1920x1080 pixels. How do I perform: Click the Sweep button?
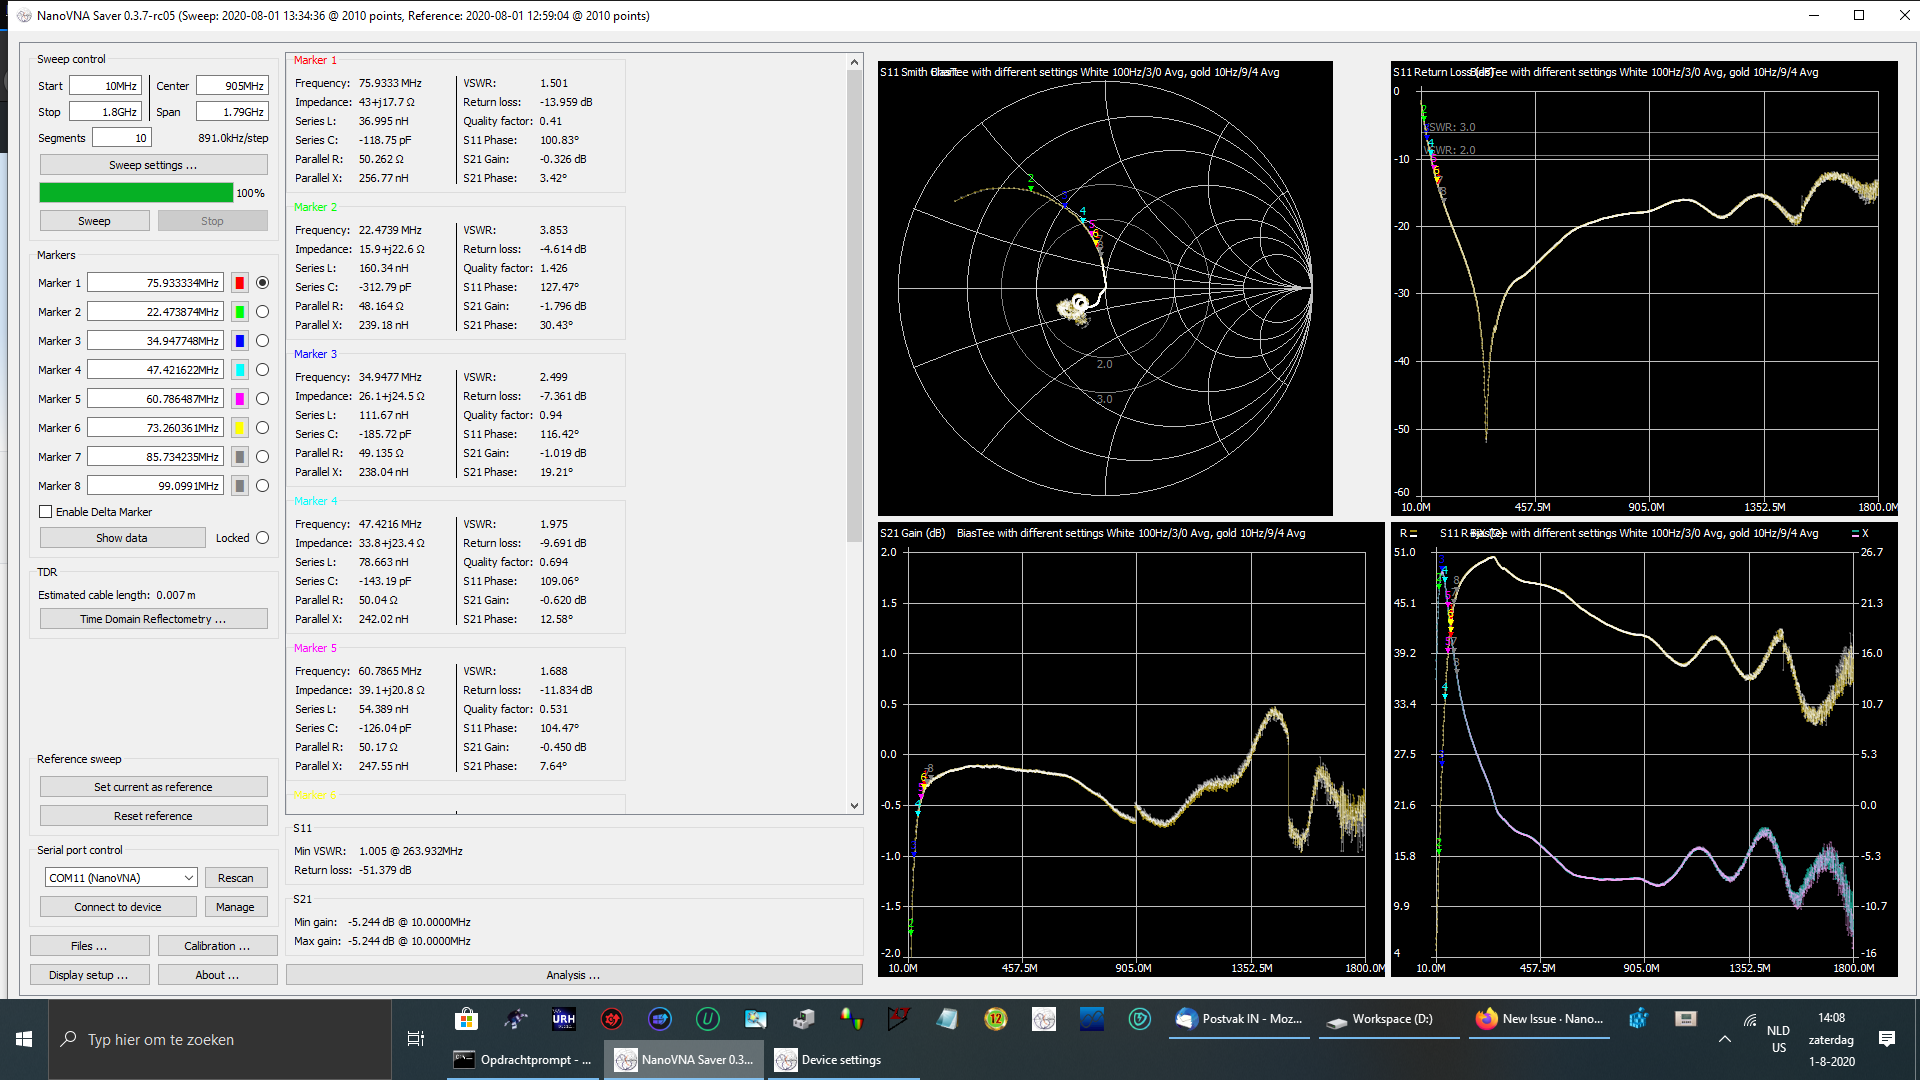[94, 221]
